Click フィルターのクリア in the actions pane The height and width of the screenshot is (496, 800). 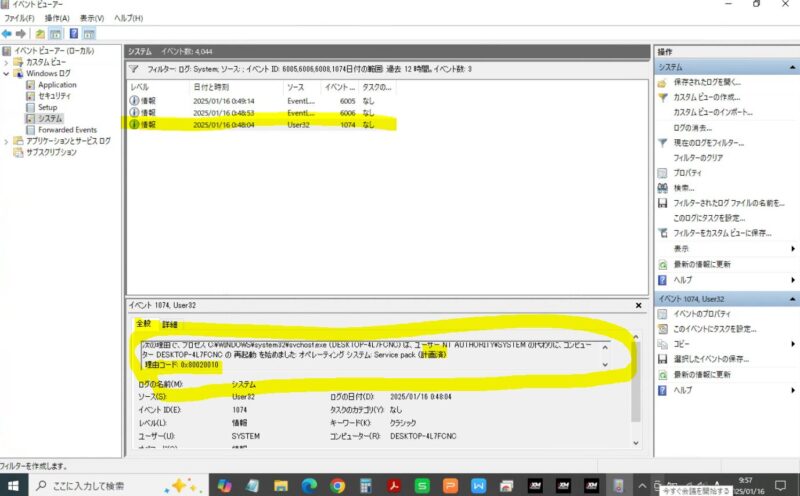[x=698, y=158]
